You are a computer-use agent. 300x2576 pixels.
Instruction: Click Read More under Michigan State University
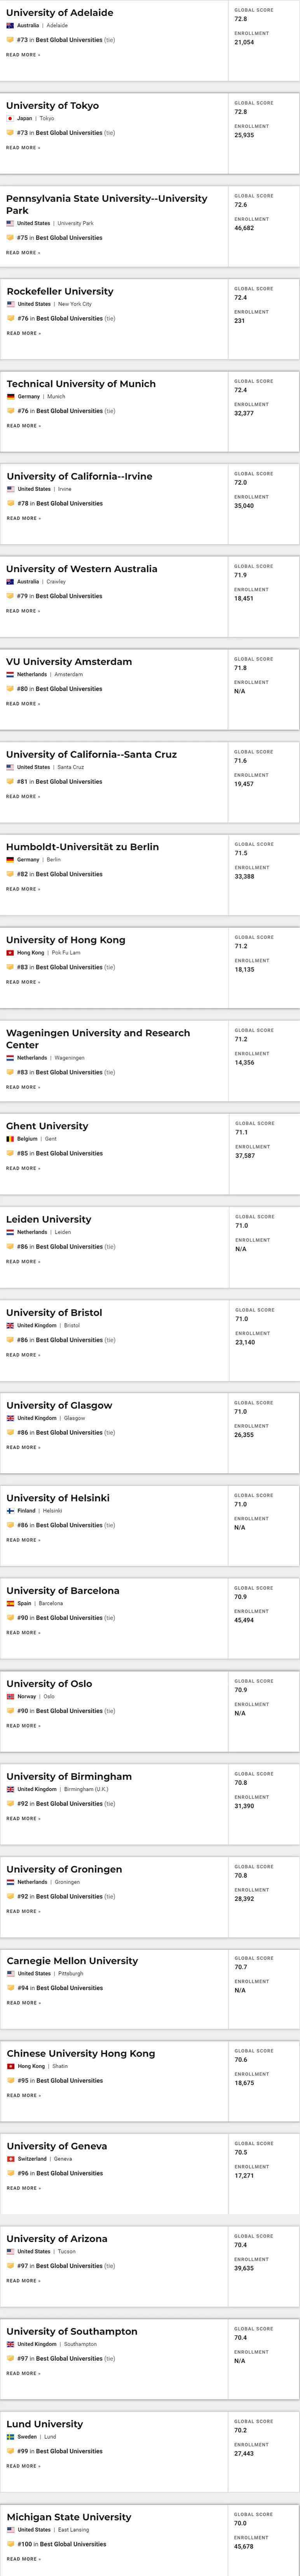coord(23,2558)
